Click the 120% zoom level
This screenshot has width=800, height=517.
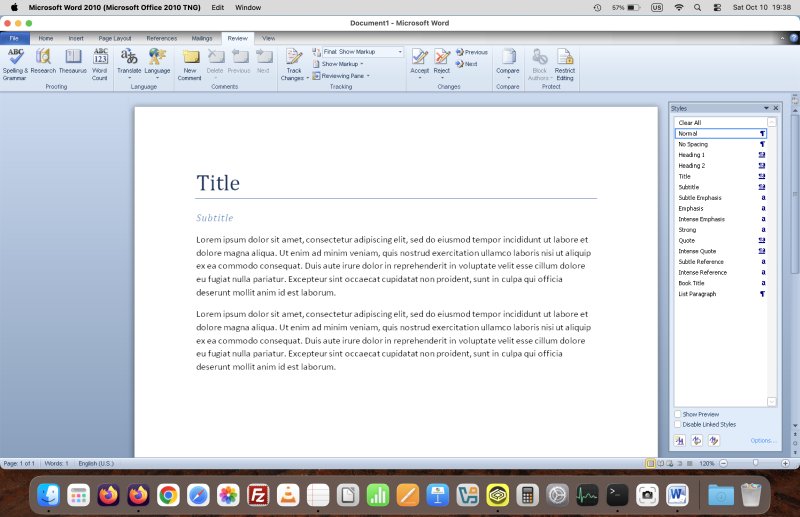(x=707, y=463)
